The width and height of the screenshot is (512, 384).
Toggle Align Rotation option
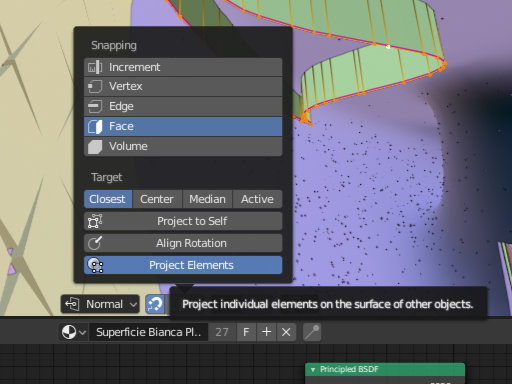tap(183, 243)
